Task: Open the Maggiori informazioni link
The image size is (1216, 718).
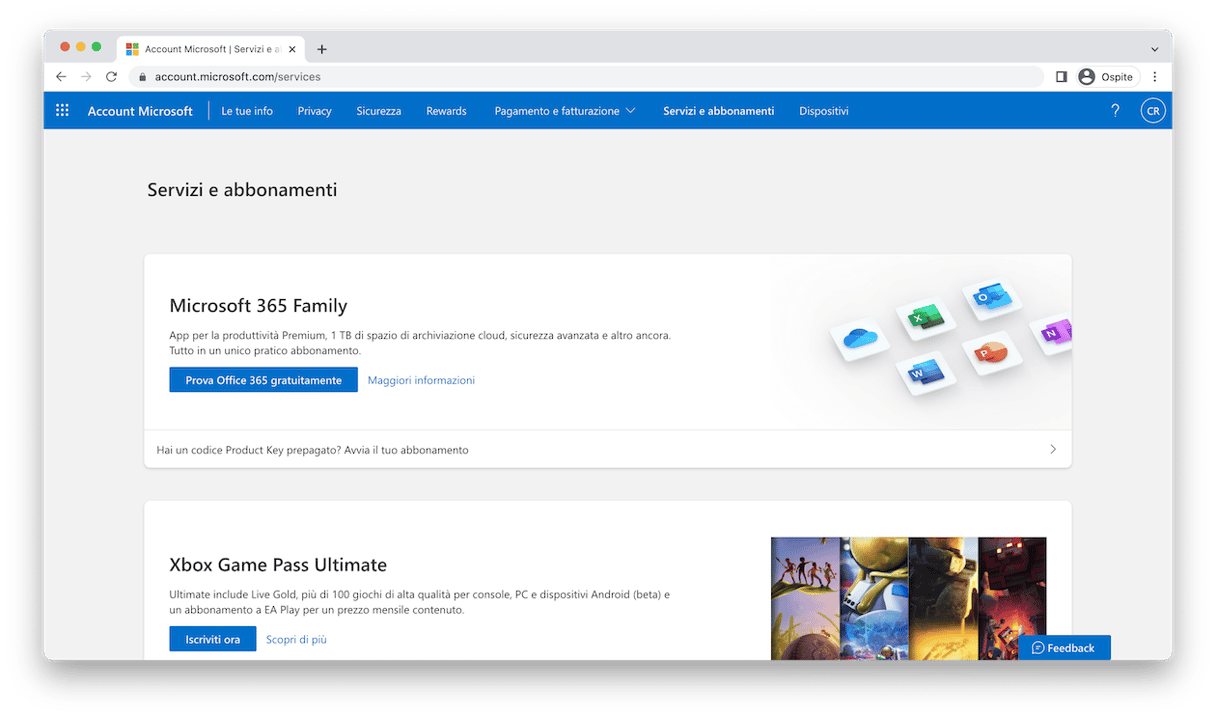Action: (421, 380)
